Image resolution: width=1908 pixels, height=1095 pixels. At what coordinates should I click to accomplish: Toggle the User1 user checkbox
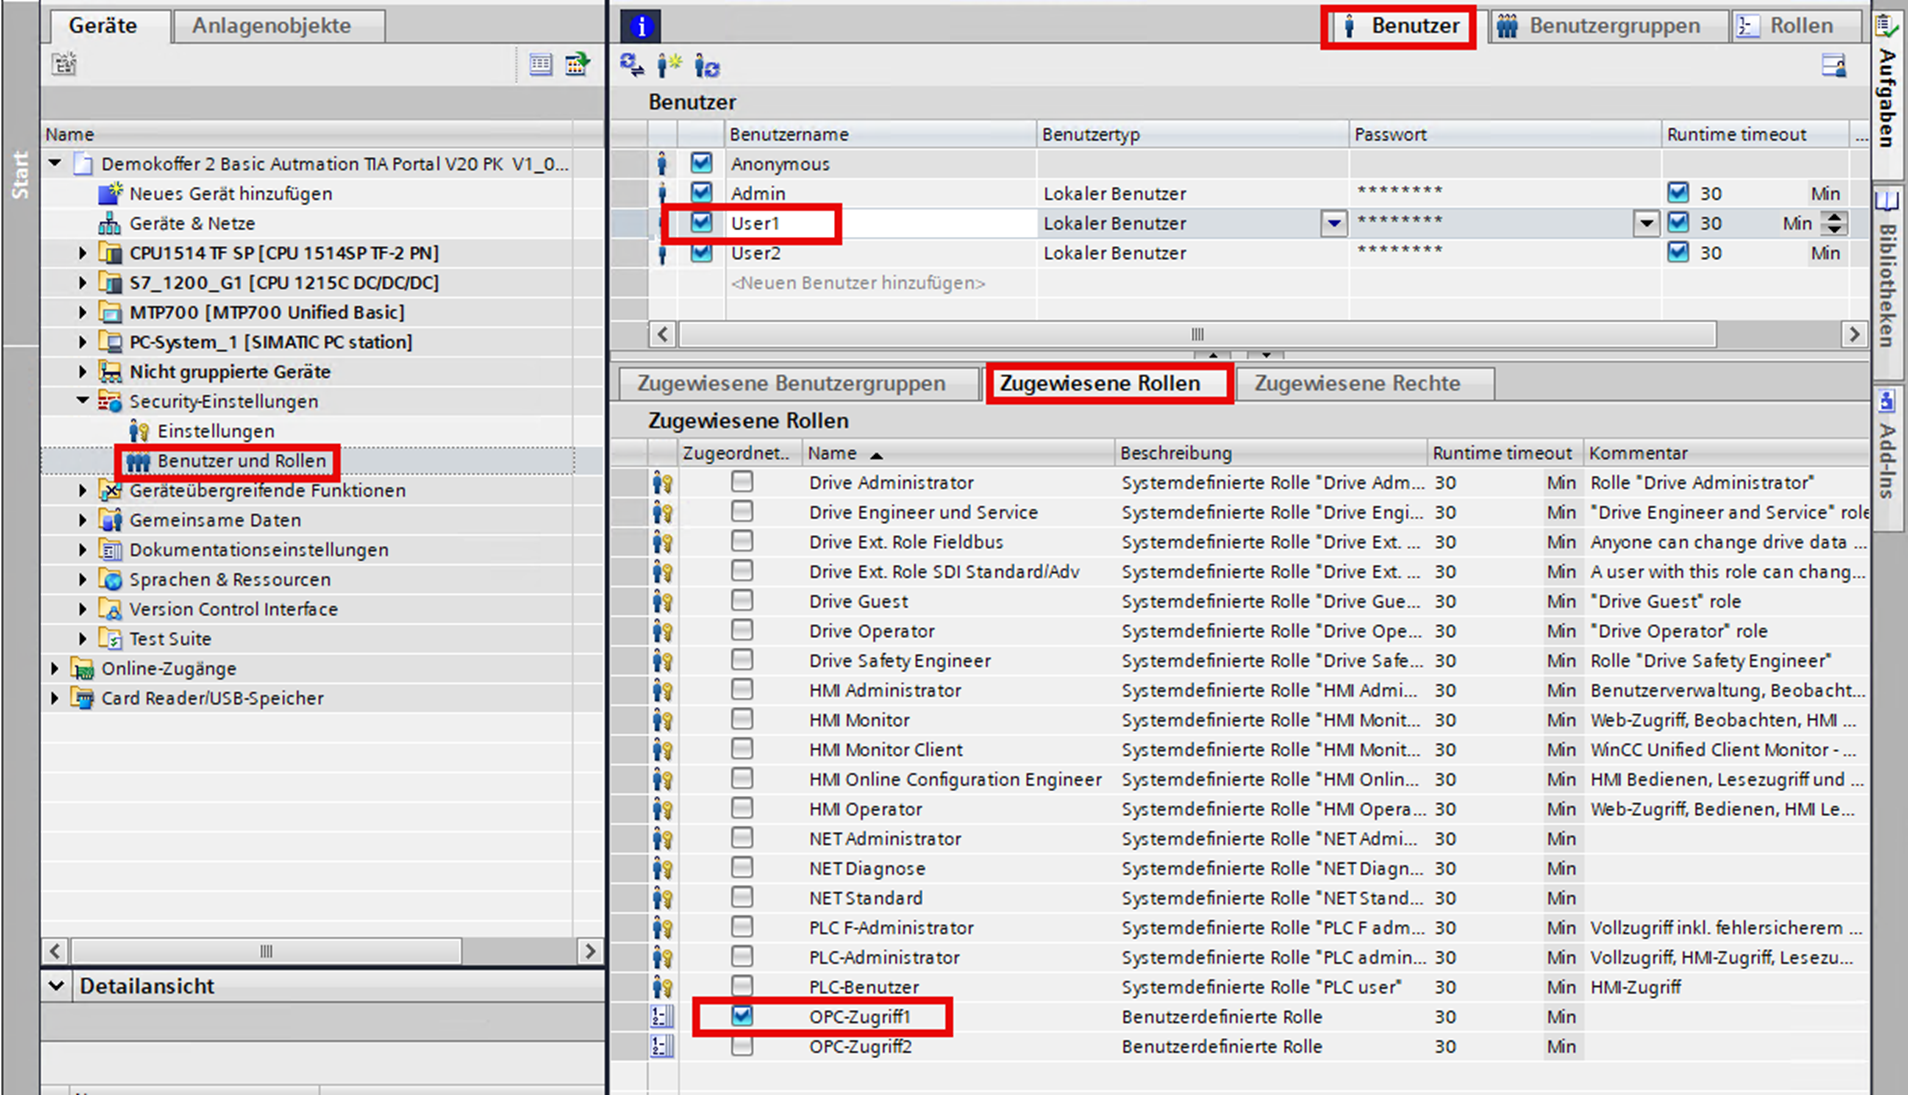[x=702, y=222]
